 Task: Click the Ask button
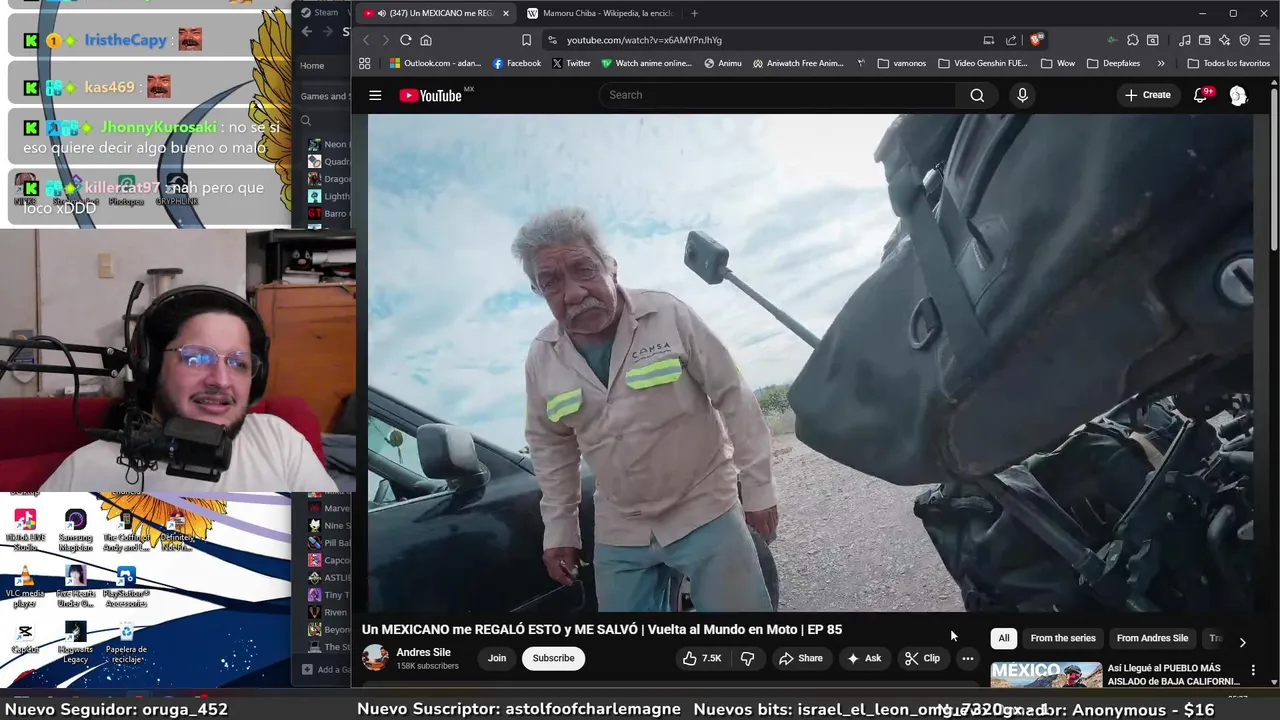[x=864, y=658]
